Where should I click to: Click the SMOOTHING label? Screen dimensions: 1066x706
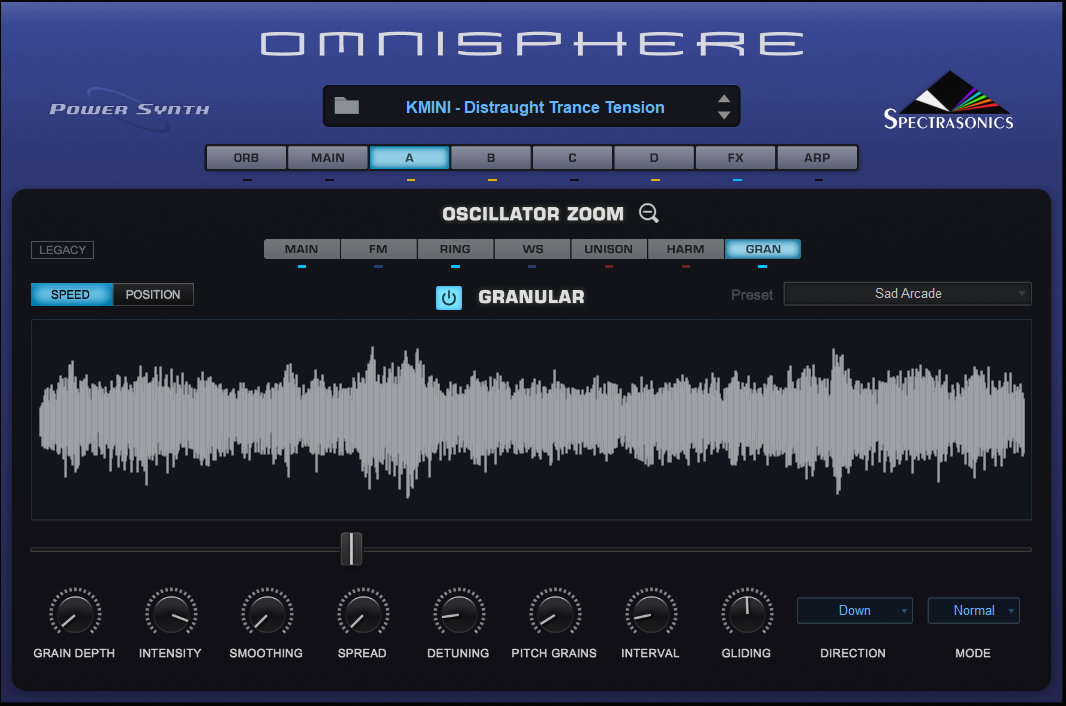[x=266, y=653]
